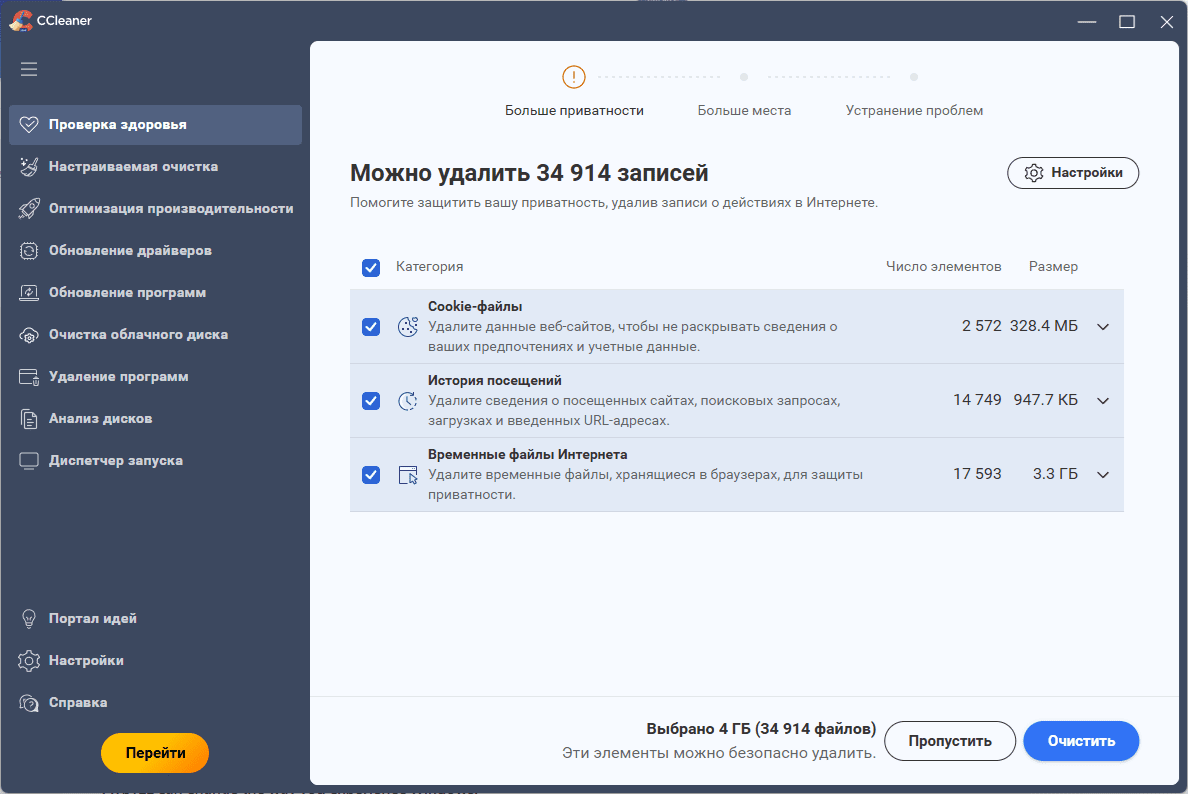
Task: Click the Размер column header
Action: 1053,267
